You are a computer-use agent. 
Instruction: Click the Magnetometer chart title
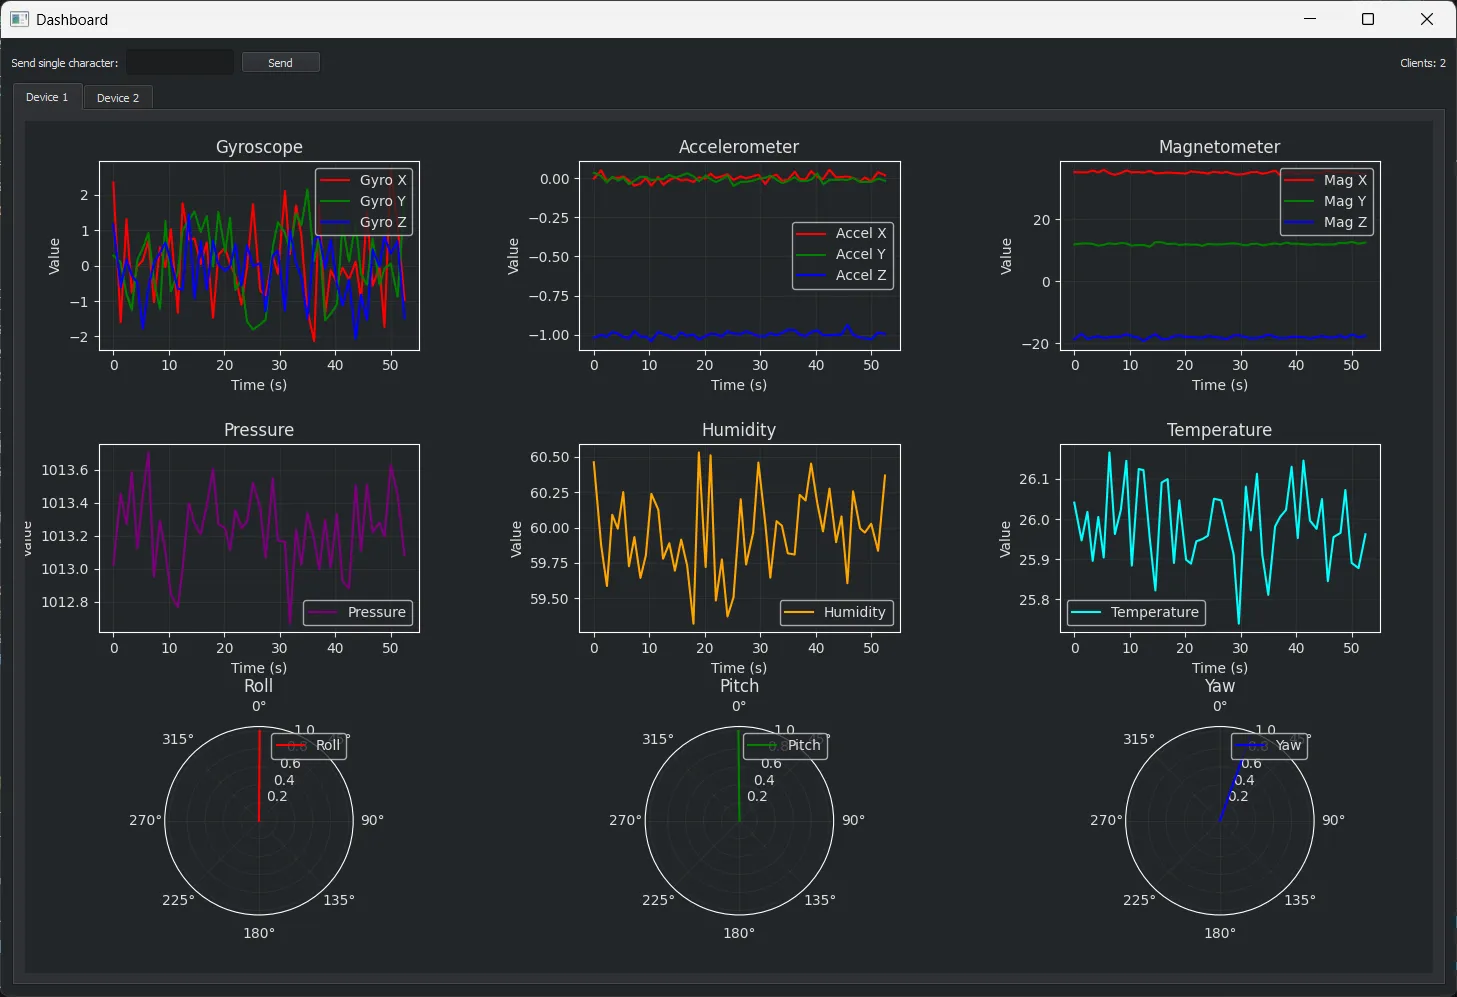coord(1219,147)
